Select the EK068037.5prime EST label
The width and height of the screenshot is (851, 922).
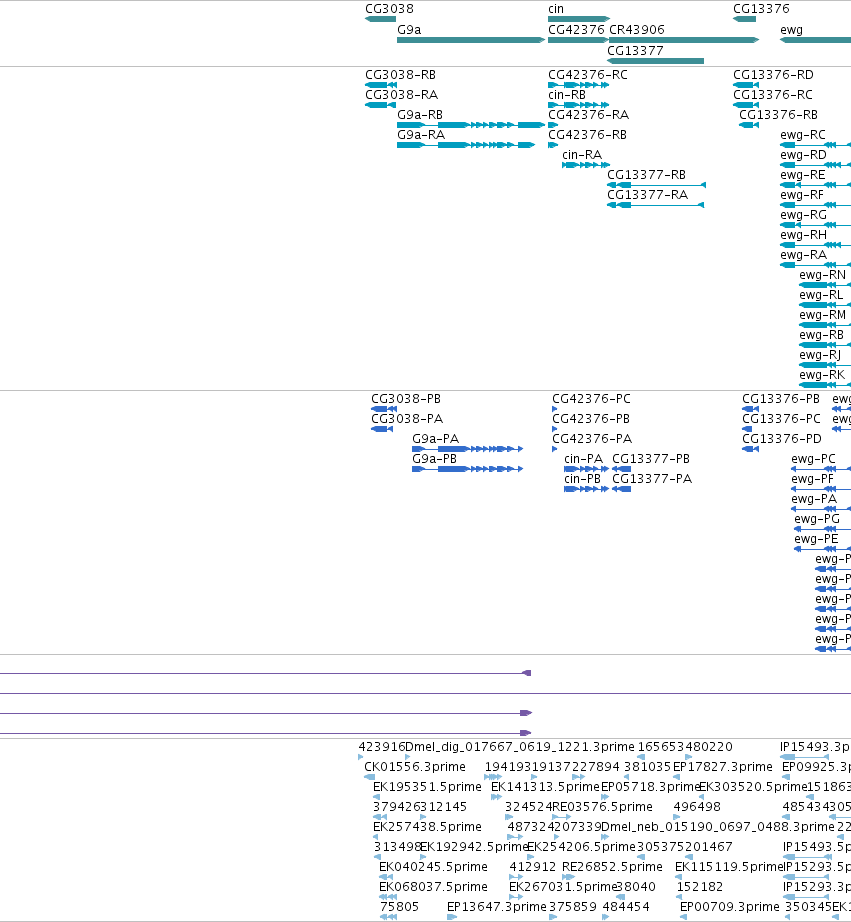coord(433,887)
